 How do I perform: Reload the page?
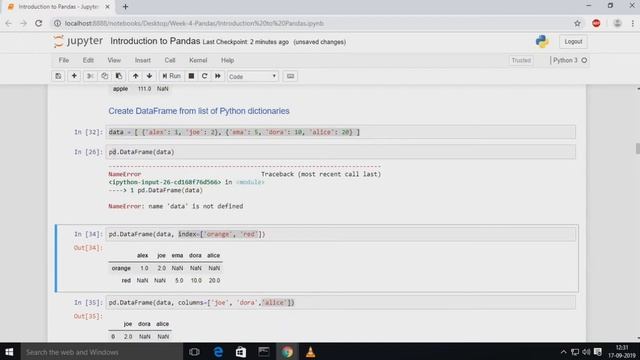(38, 23)
